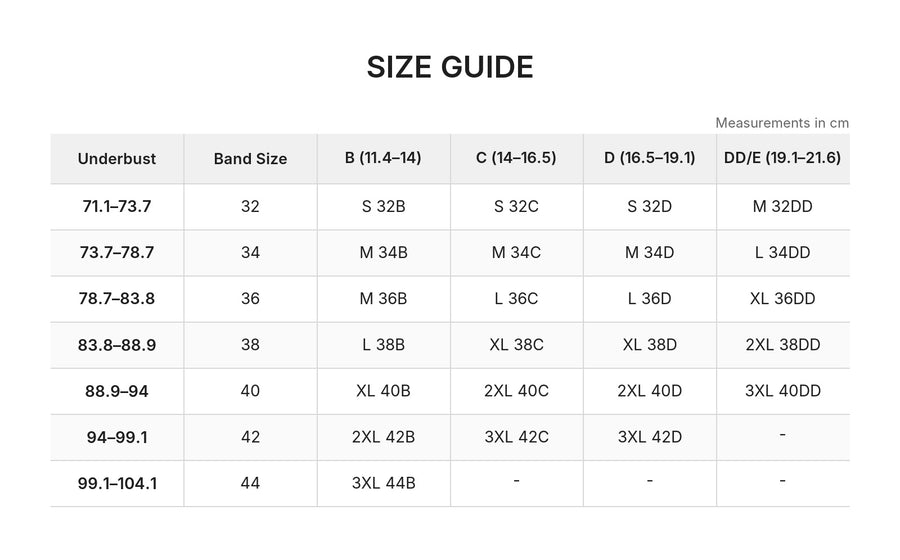This screenshot has height=560, width=900.
Task: Select the L 36D size cell
Action: [x=650, y=299]
